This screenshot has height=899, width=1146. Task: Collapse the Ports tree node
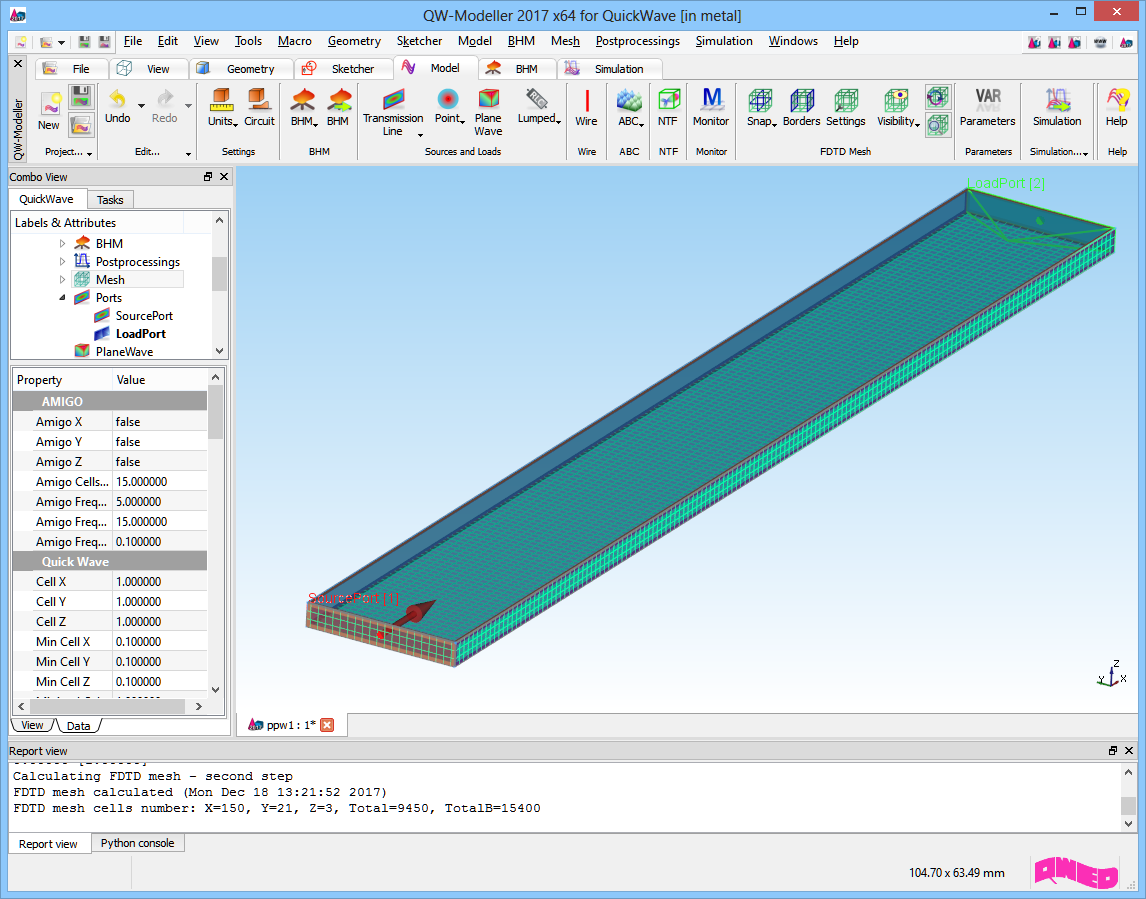[62, 297]
